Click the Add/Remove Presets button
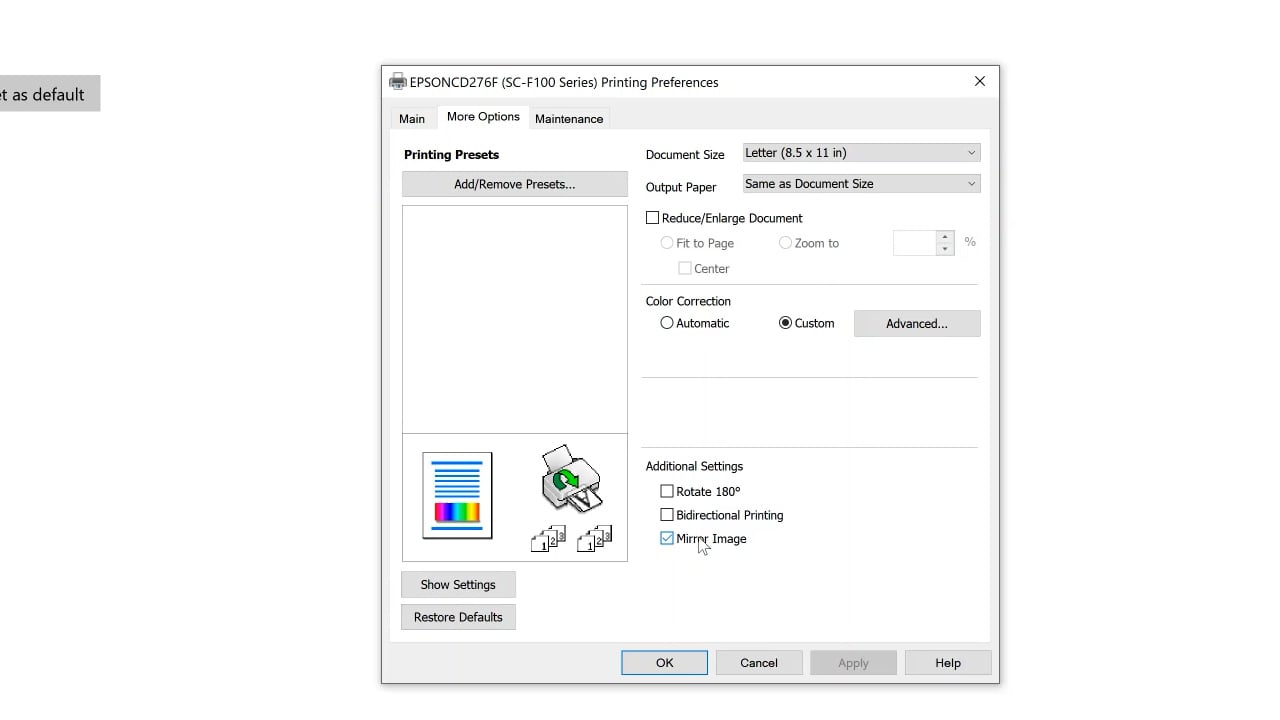The image size is (1280, 720). click(515, 184)
